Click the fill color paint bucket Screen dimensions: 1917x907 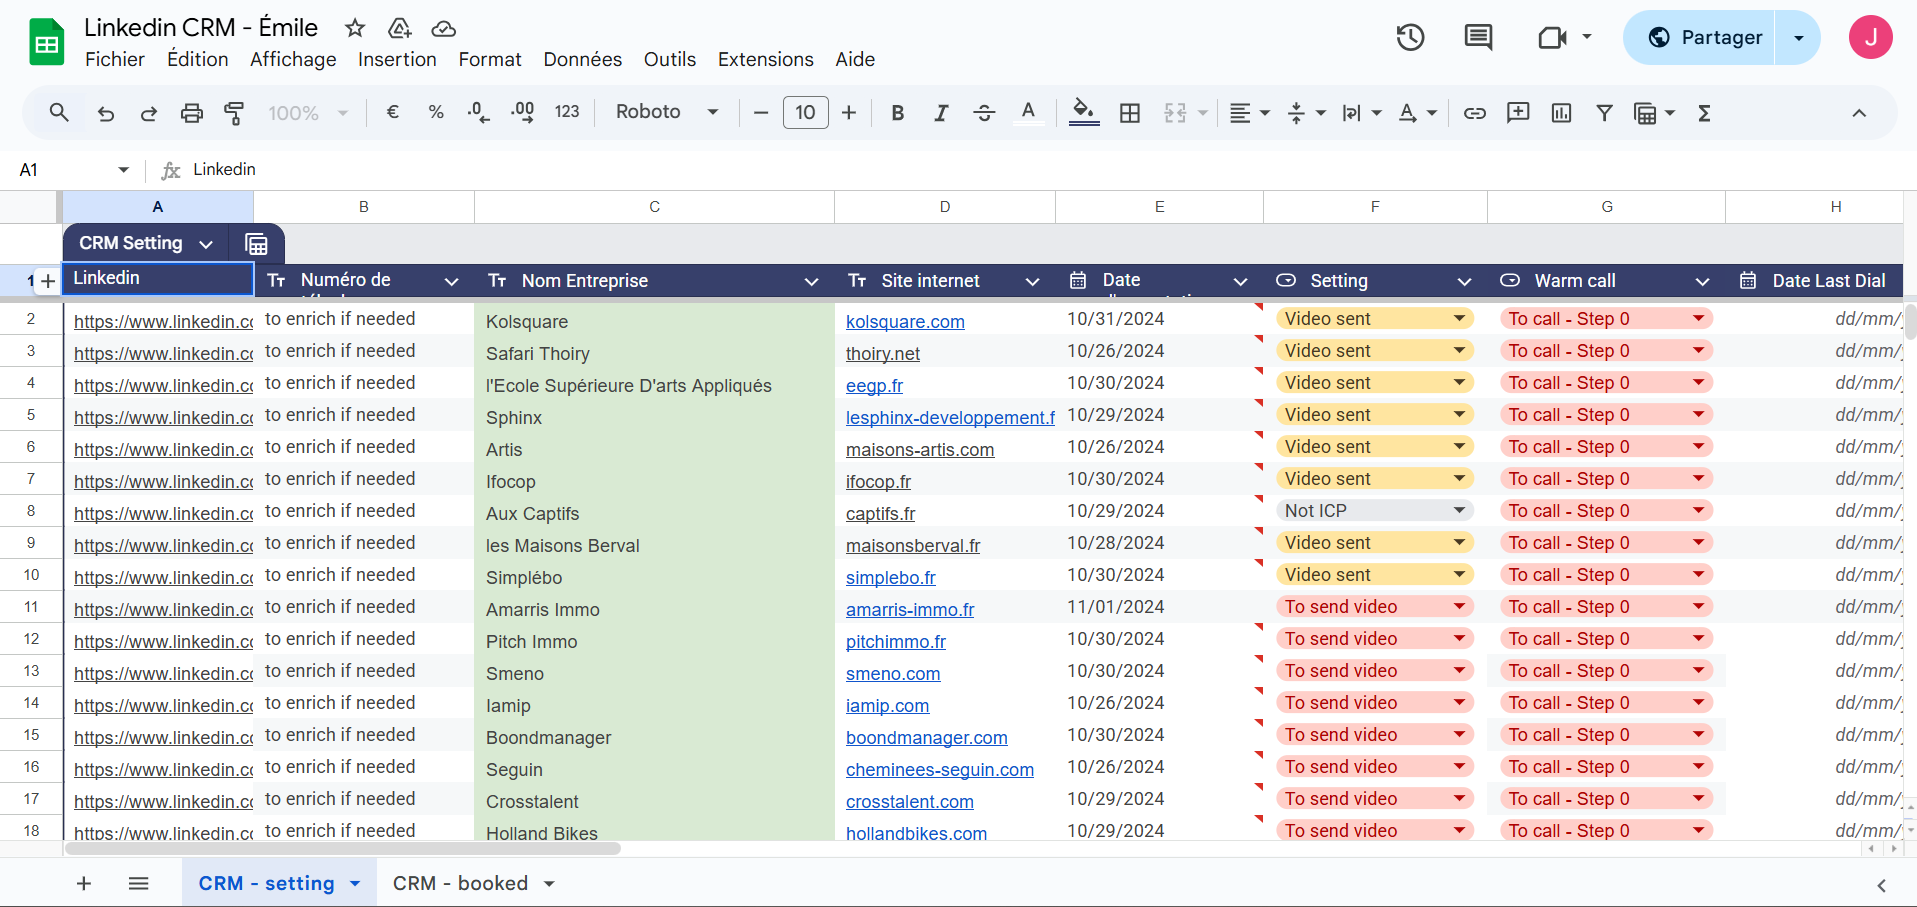(x=1083, y=112)
